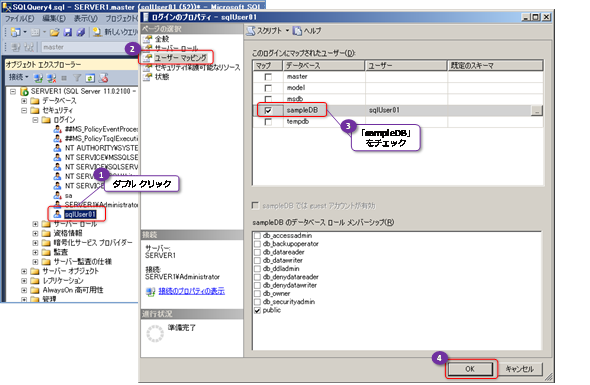Click the New Project icon in SSMS toolbar
The image size is (590, 385).
[15, 32]
